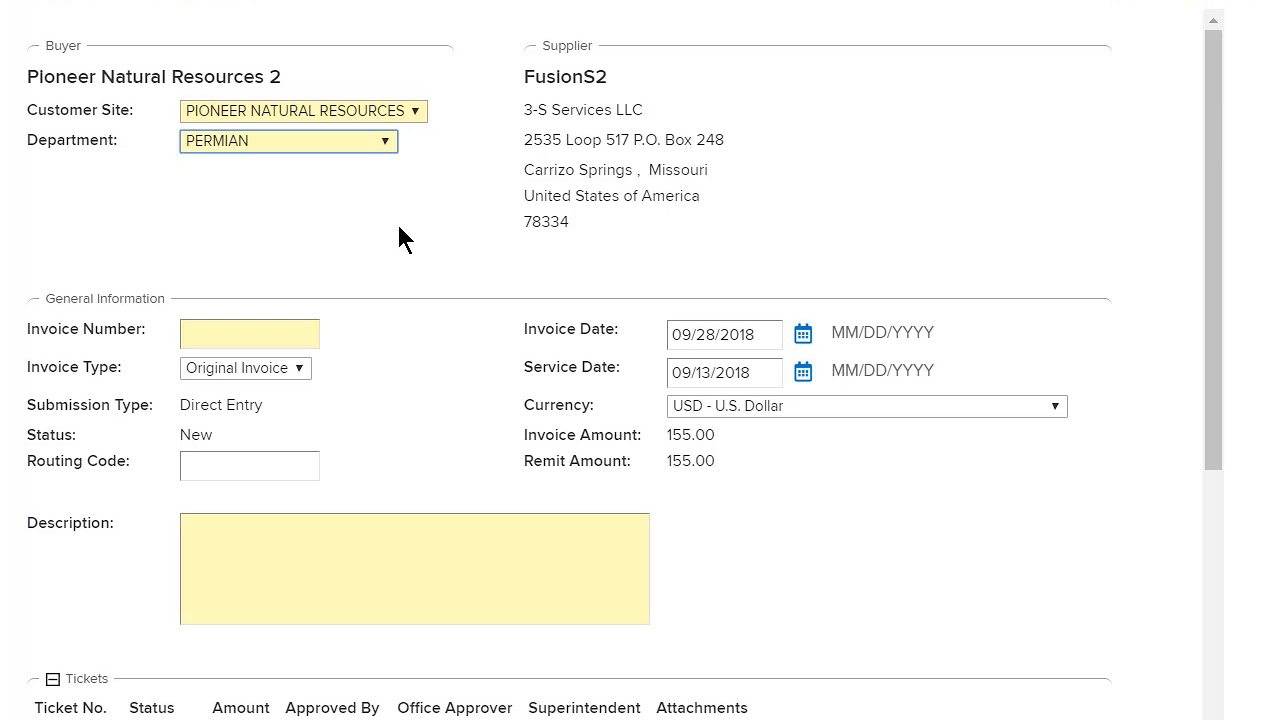Click the Amount column header
Screen dimensions: 1280x720
[x=241, y=708]
